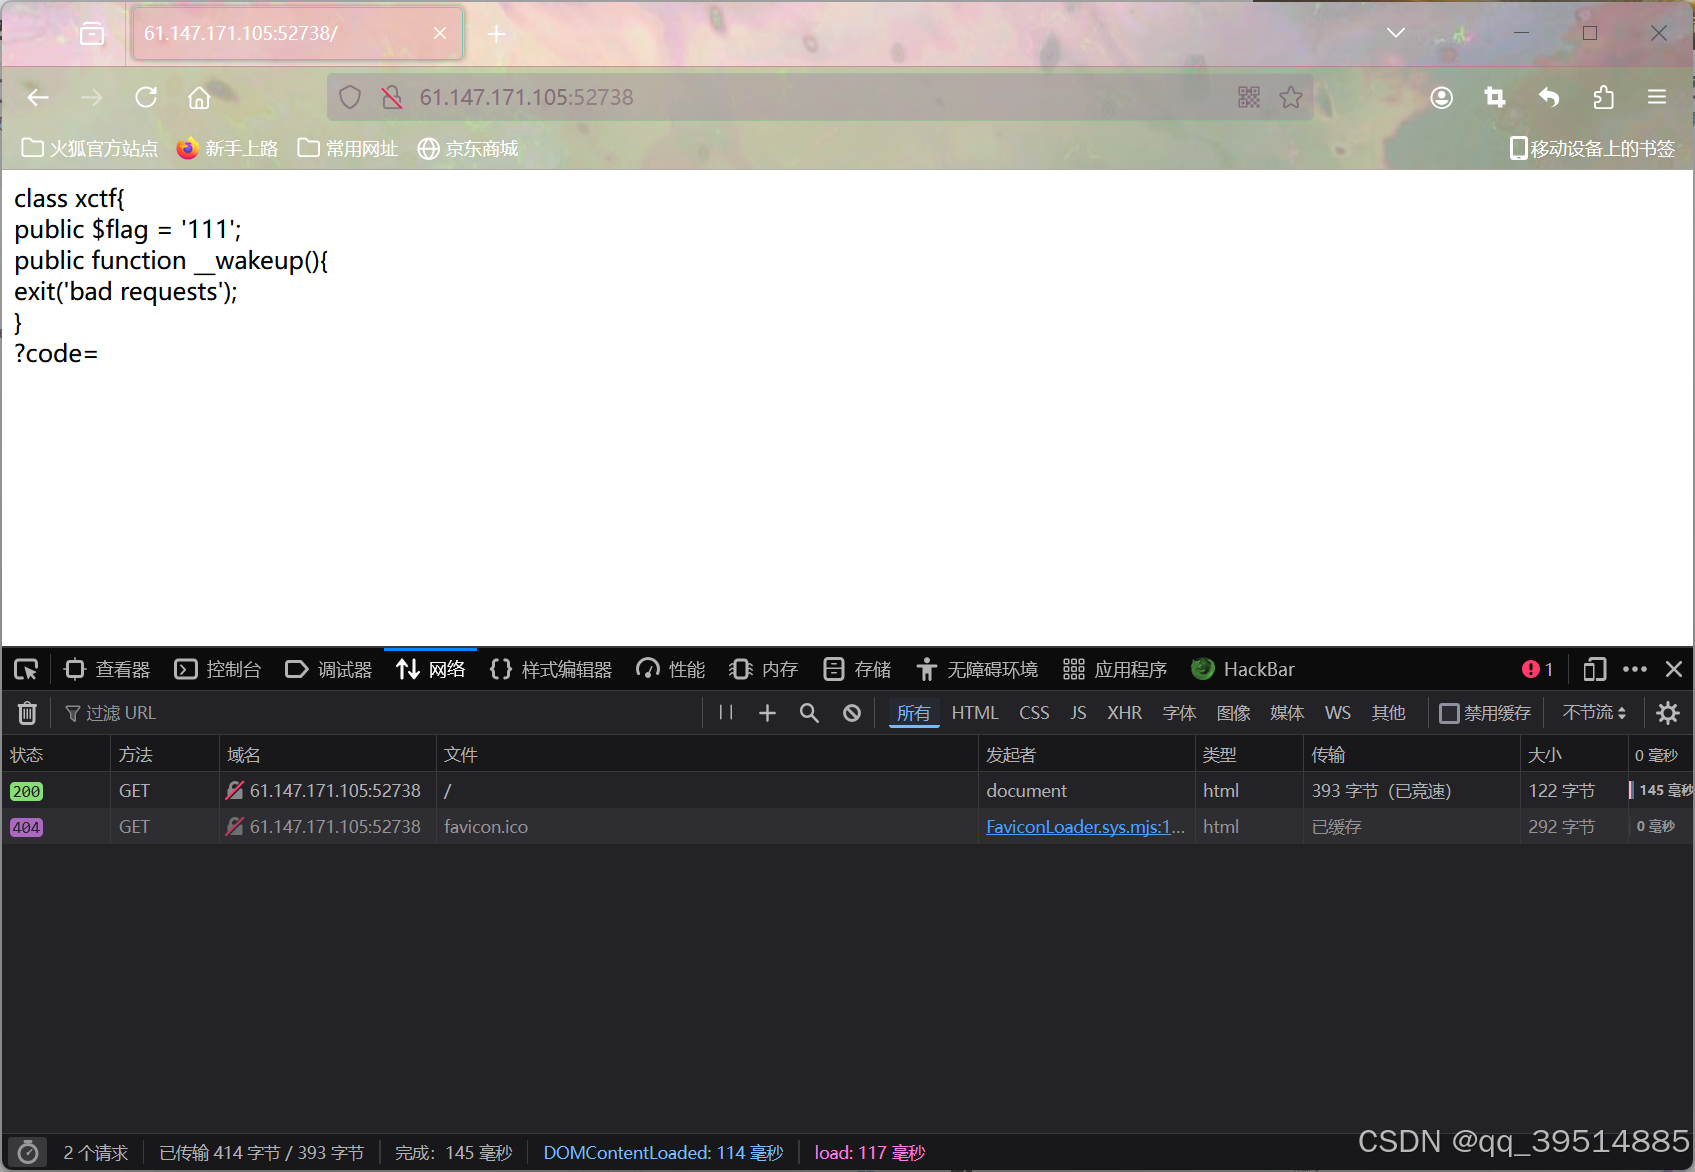
Task: Open the 存储 storage tab
Action: (857, 669)
